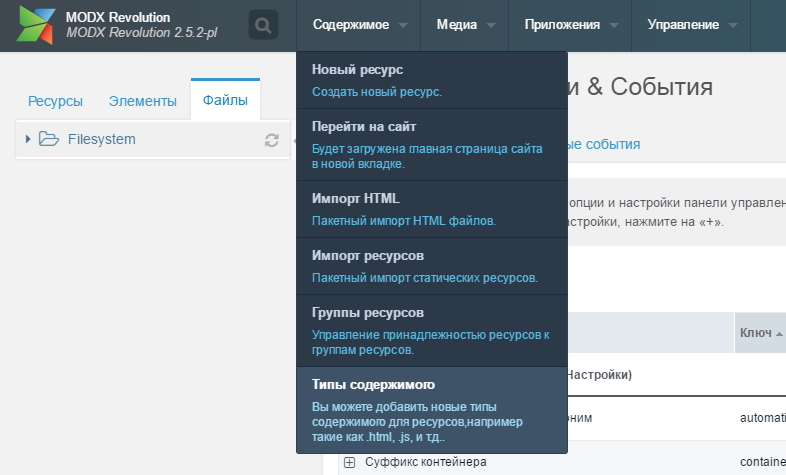The height and width of the screenshot is (475, 786).
Task: Switch to the Ресурсы tab
Action: click(x=55, y=101)
